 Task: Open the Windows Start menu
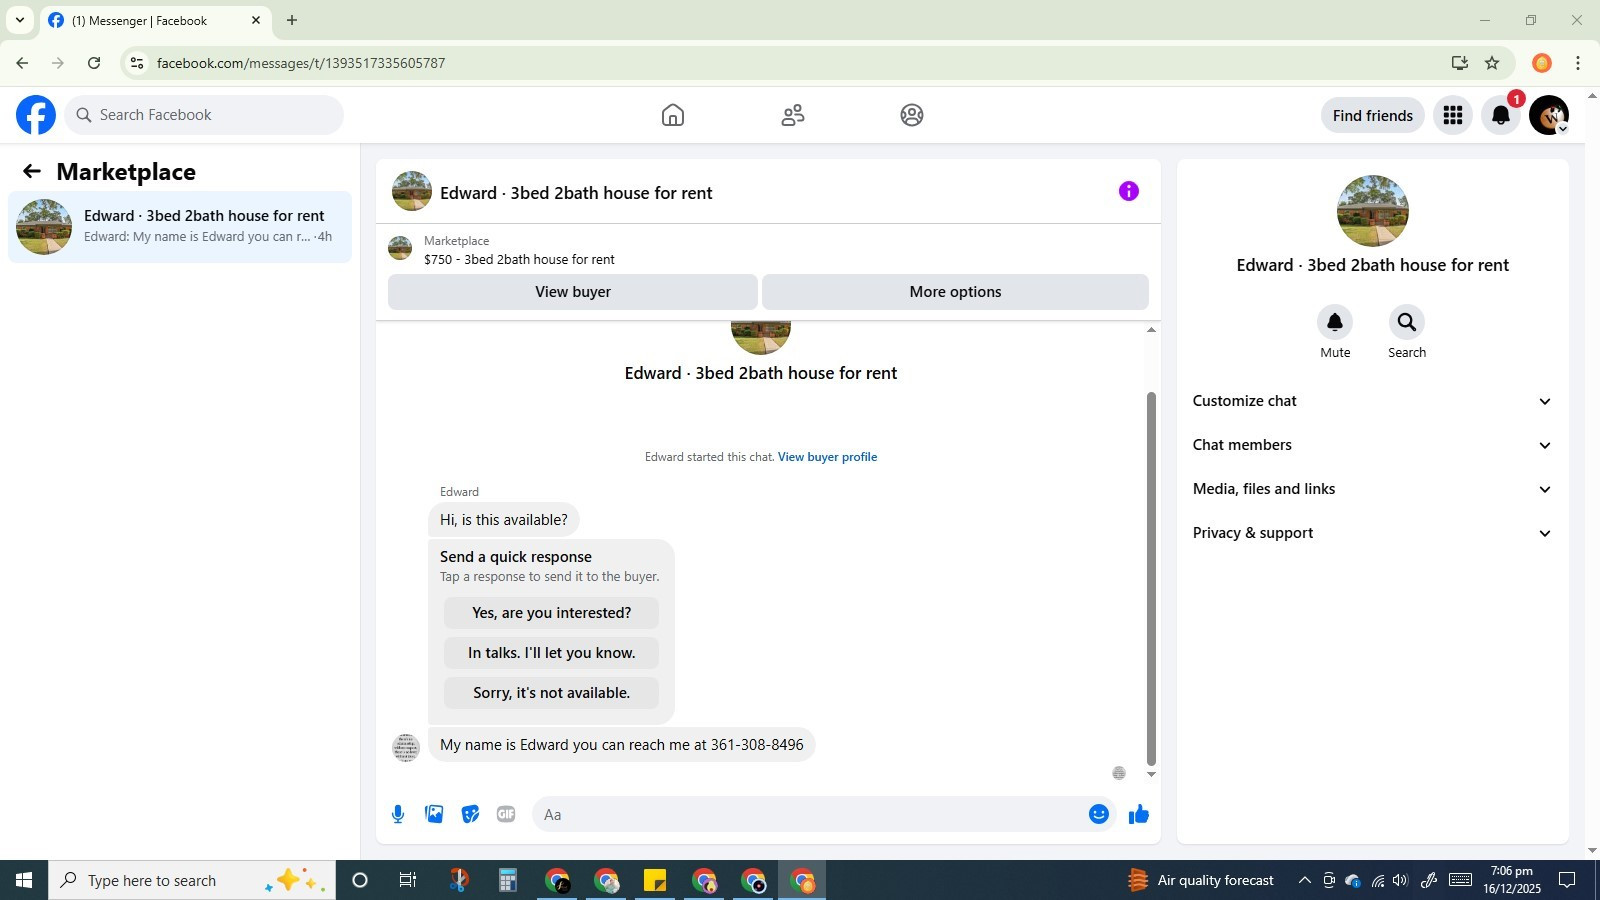pyautogui.click(x=24, y=880)
